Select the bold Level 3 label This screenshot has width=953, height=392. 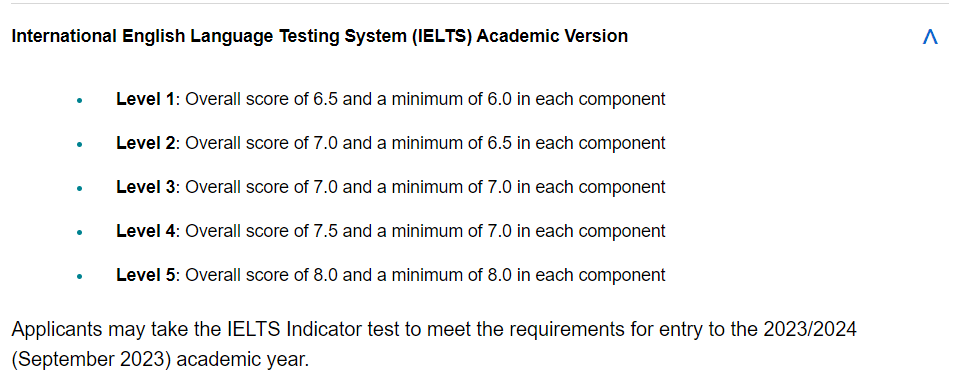145,187
